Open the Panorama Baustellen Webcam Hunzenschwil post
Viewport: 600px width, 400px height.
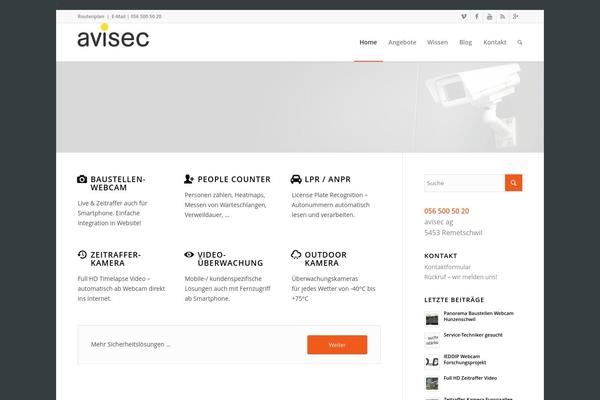tap(478, 316)
